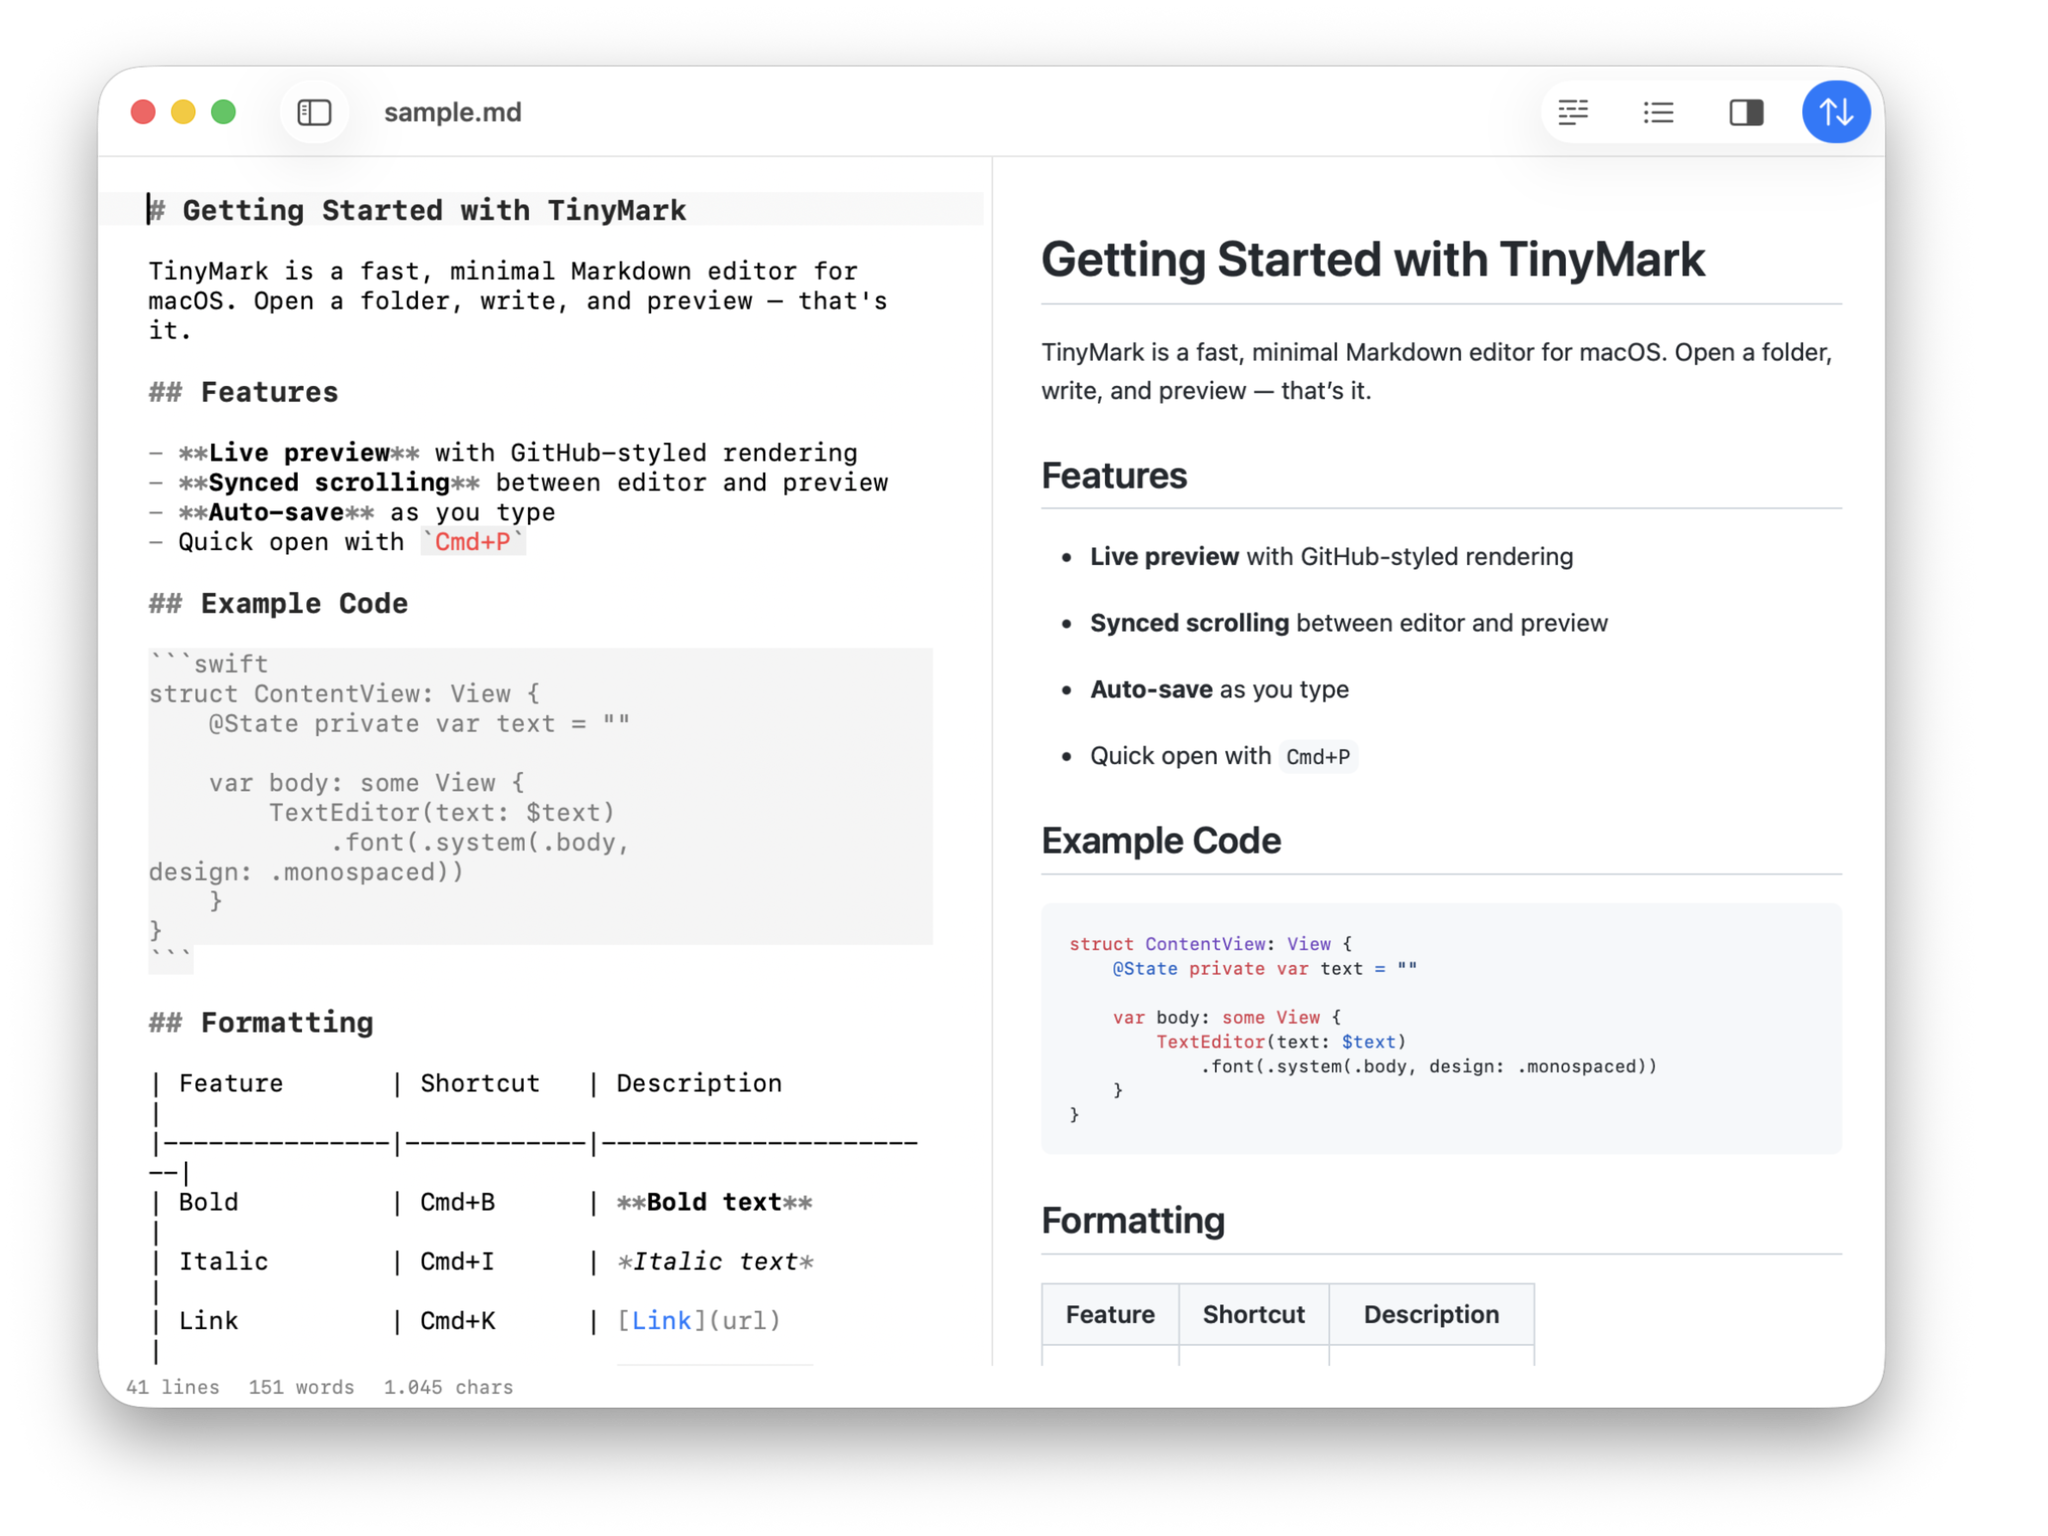2048x1536 pixels.
Task: Click the Cmd+P inline code badge in the preview
Action: tap(1318, 756)
